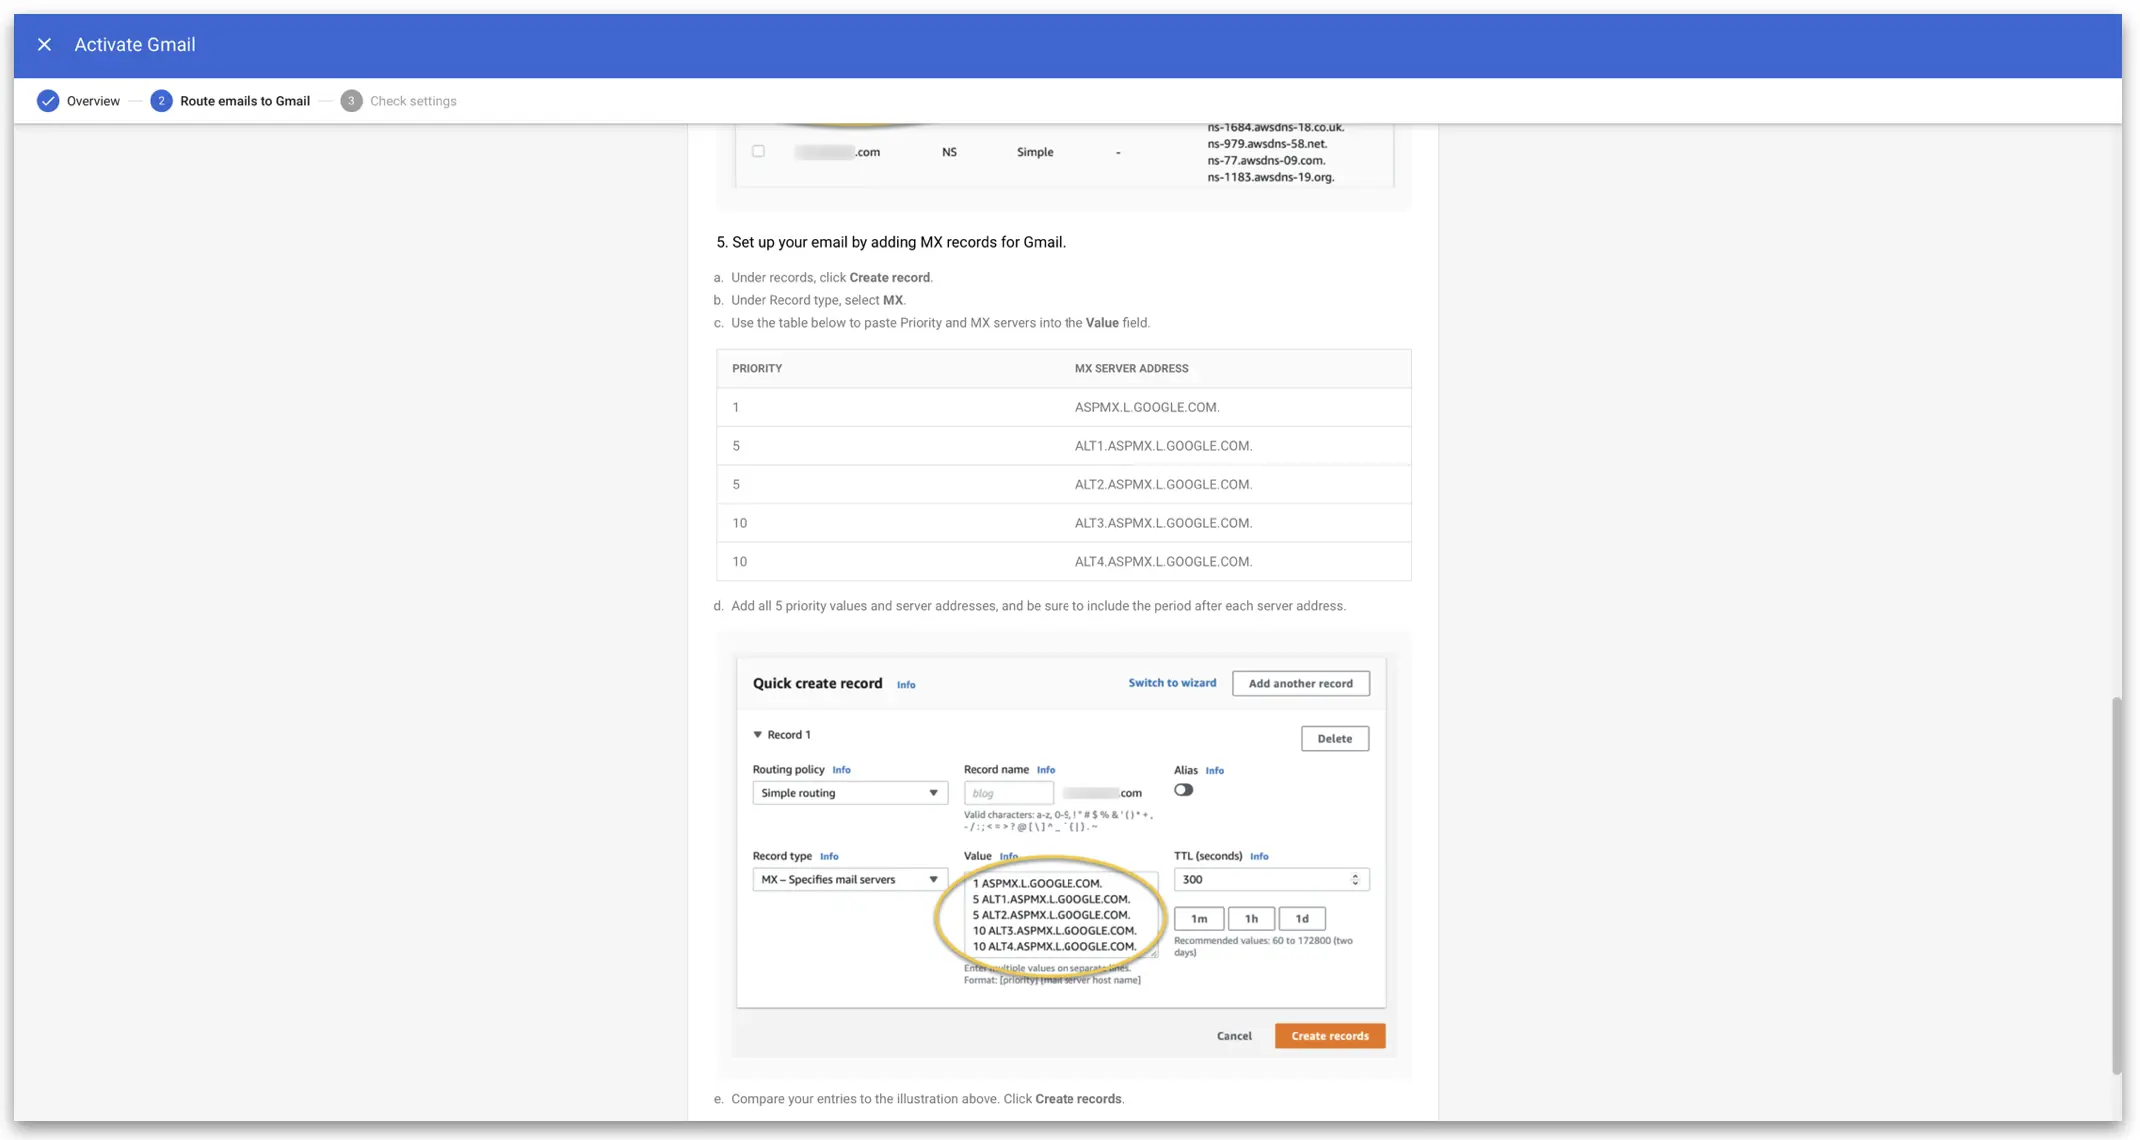The height and width of the screenshot is (1140, 2140).
Task: Click the PRIORITY column header
Action: (x=757, y=369)
